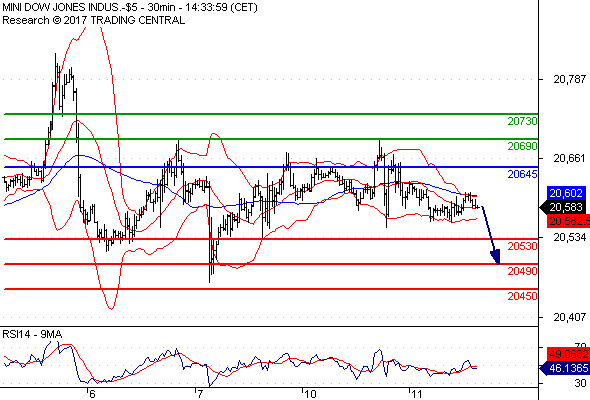Click the red 20,582.5 price tag
This screenshot has width=590, height=400.
(x=568, y=221)
